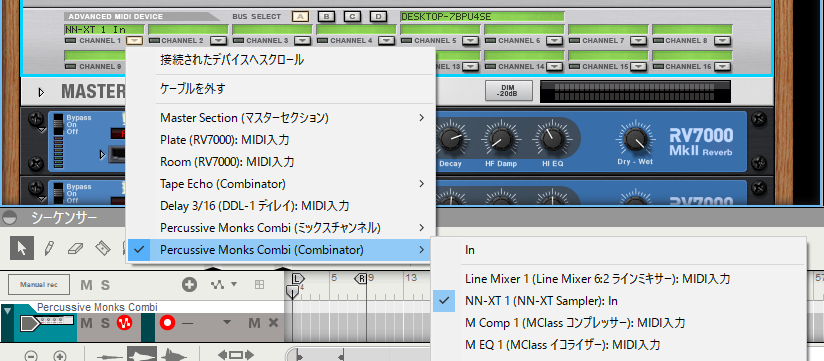Mute all tracks with header M
The width and height of the screenshot is (824, 361).
[x=86, y=285]
